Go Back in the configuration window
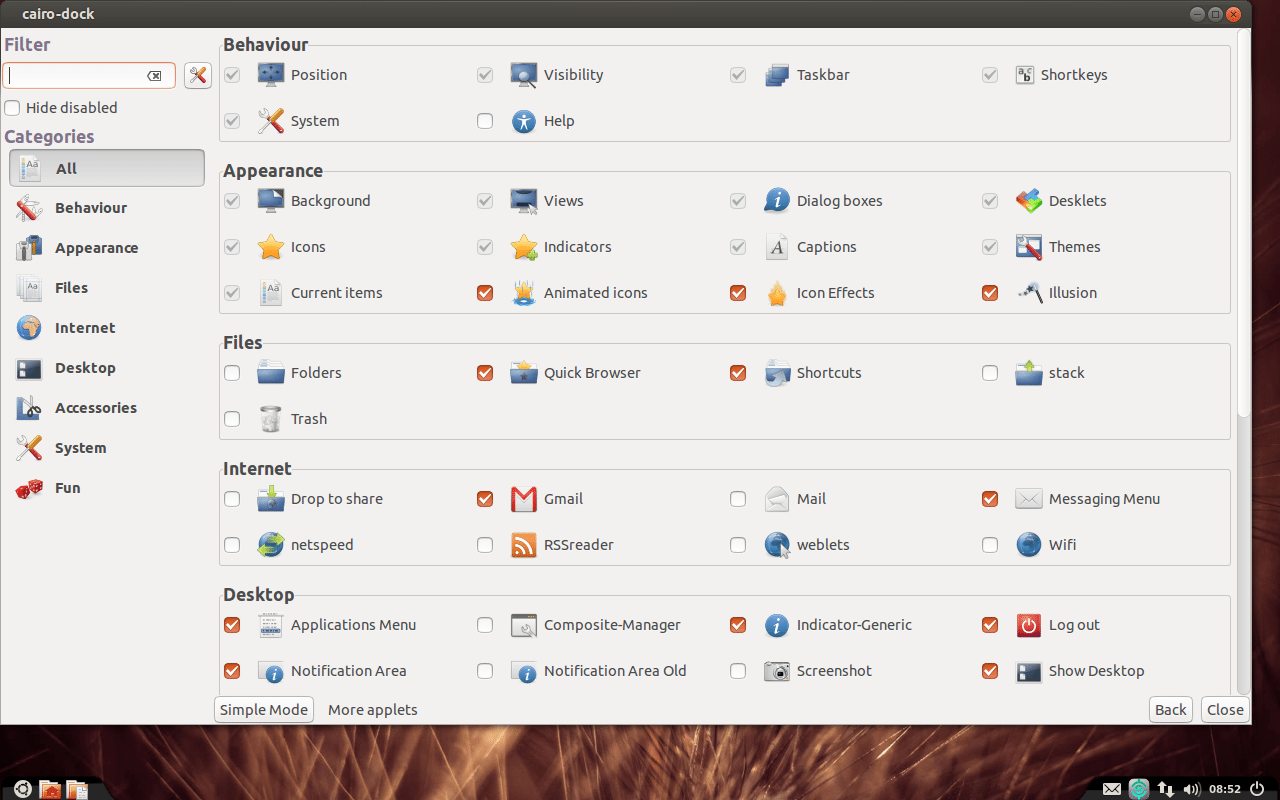Screen dimensions: 1280x800 point(1171,710)
